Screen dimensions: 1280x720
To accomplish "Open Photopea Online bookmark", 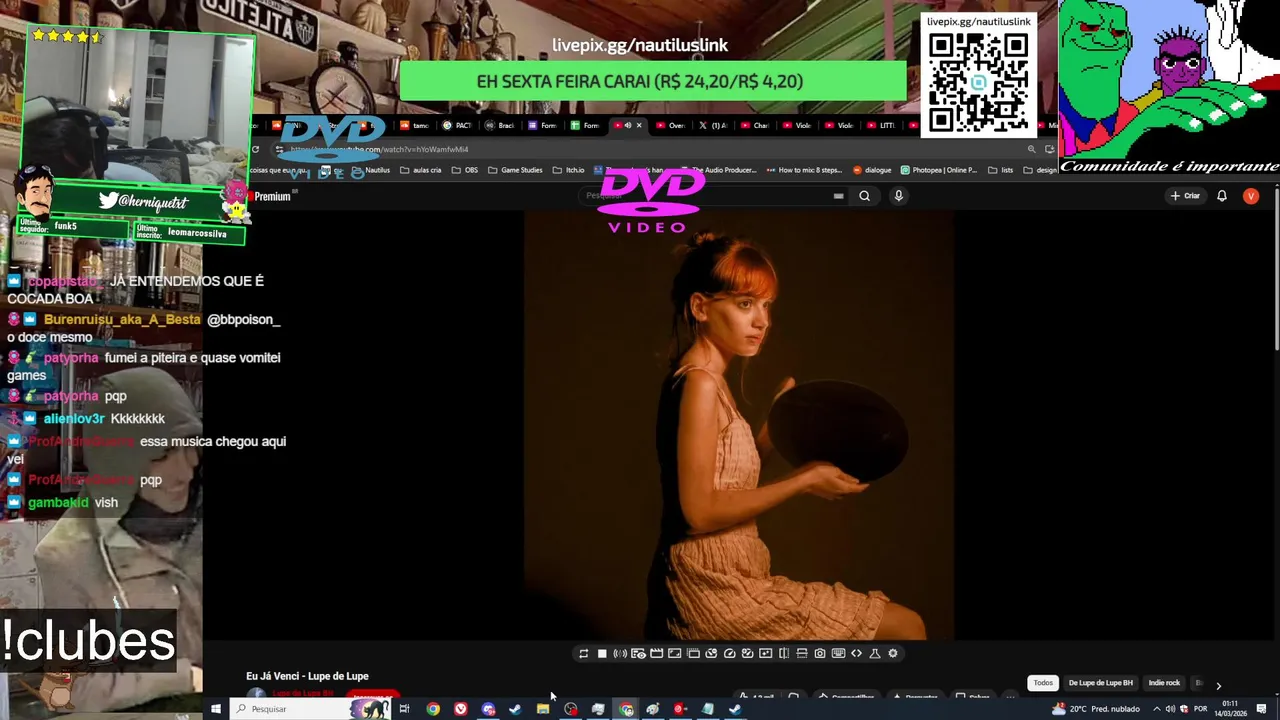I will pyautogui.click(x=940, y=170).
